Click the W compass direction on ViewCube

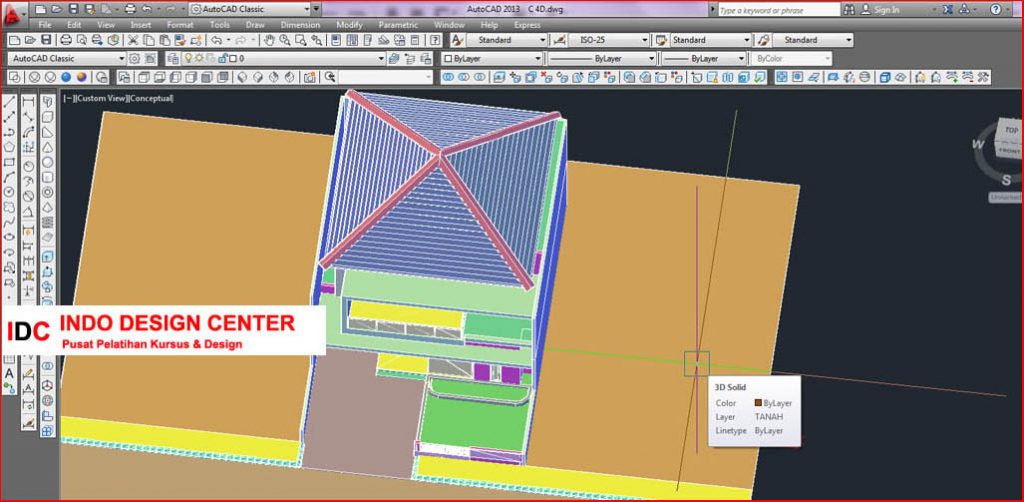(978, 144)
